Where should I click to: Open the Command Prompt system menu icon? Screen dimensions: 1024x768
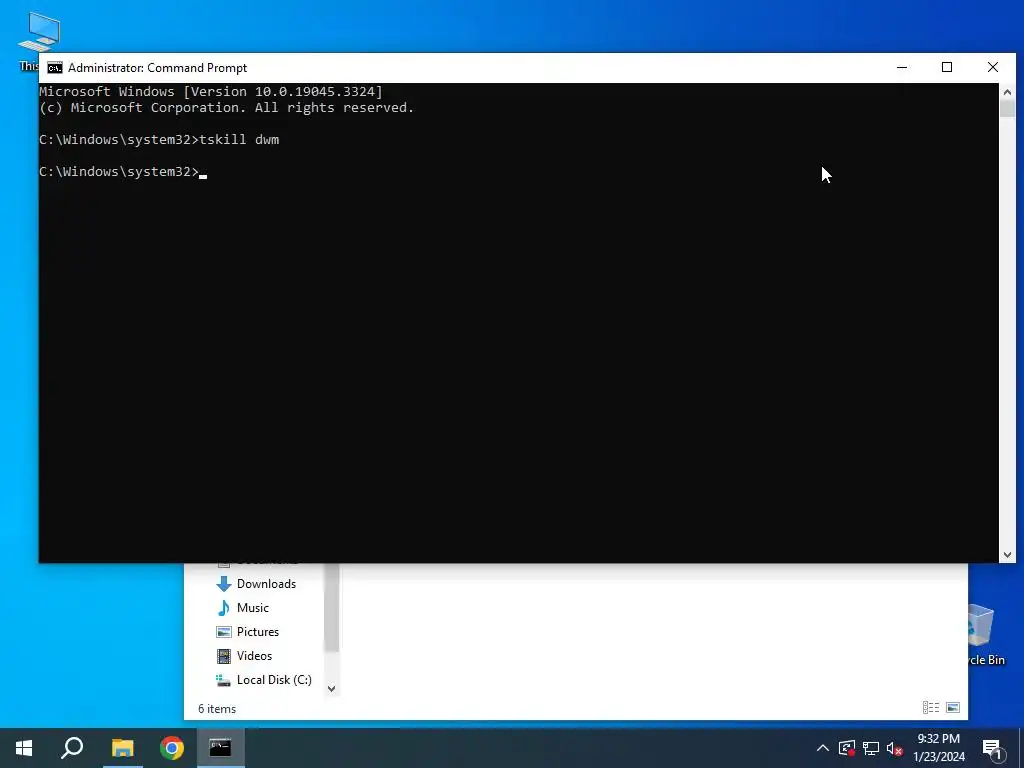tap(55, 68)
